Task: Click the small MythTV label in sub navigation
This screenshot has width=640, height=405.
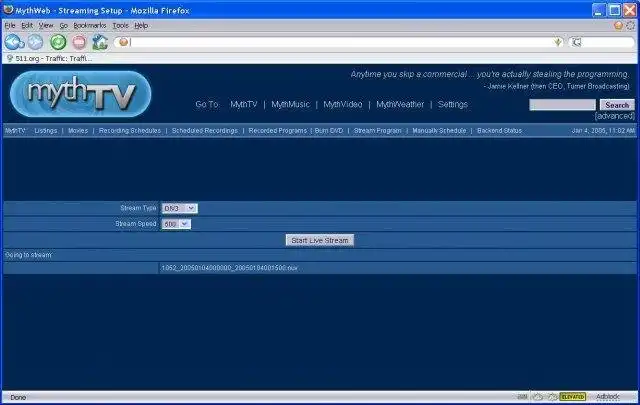Action: [15, 131]
